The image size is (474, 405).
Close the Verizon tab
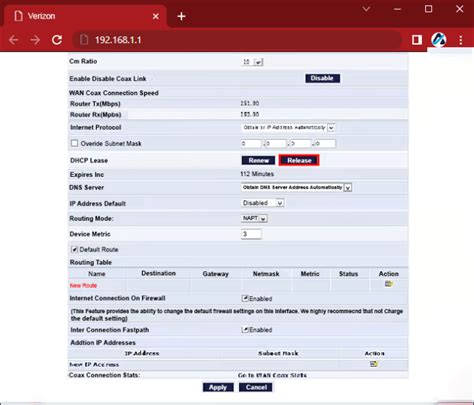[156, 16]
